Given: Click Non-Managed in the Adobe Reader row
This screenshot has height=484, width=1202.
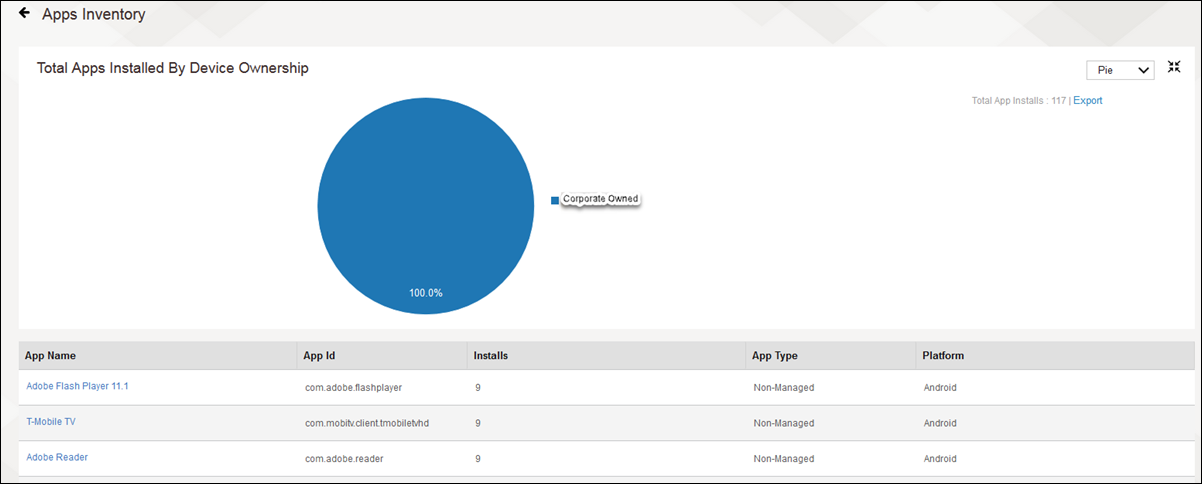Looking at the screenshot, I should 784,459.
